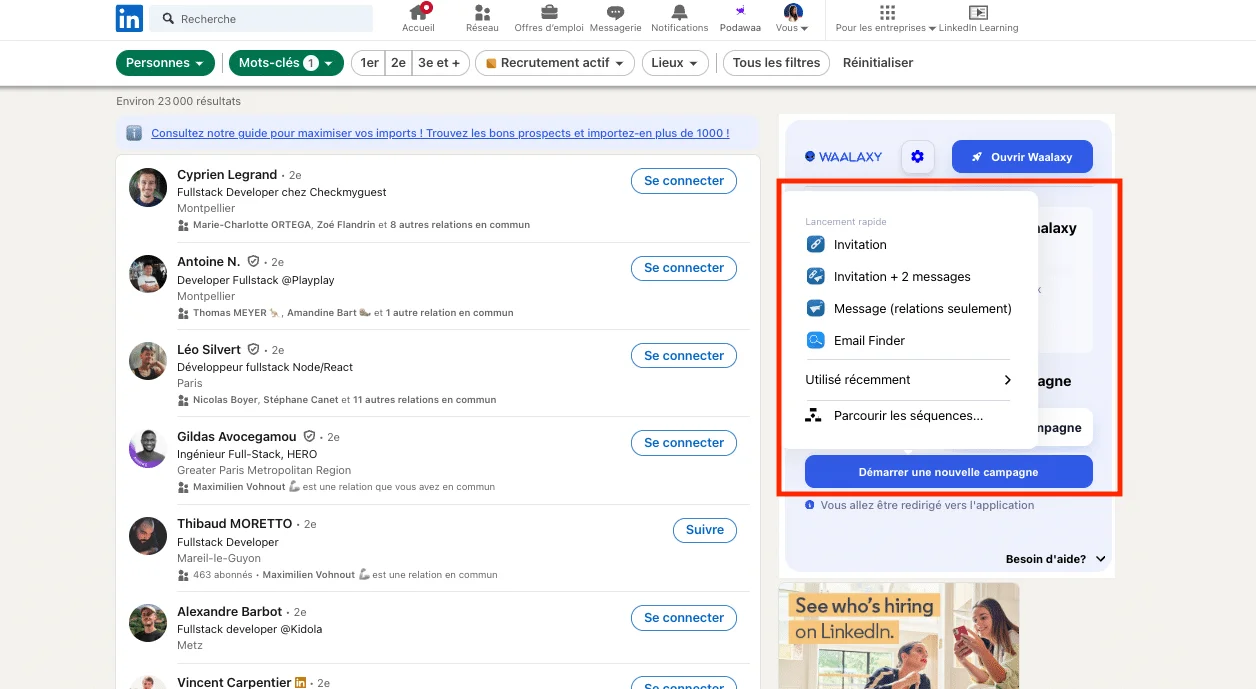Connect with Cyprien Legrand
1256x689 pixels.
[x=684, y=181]
